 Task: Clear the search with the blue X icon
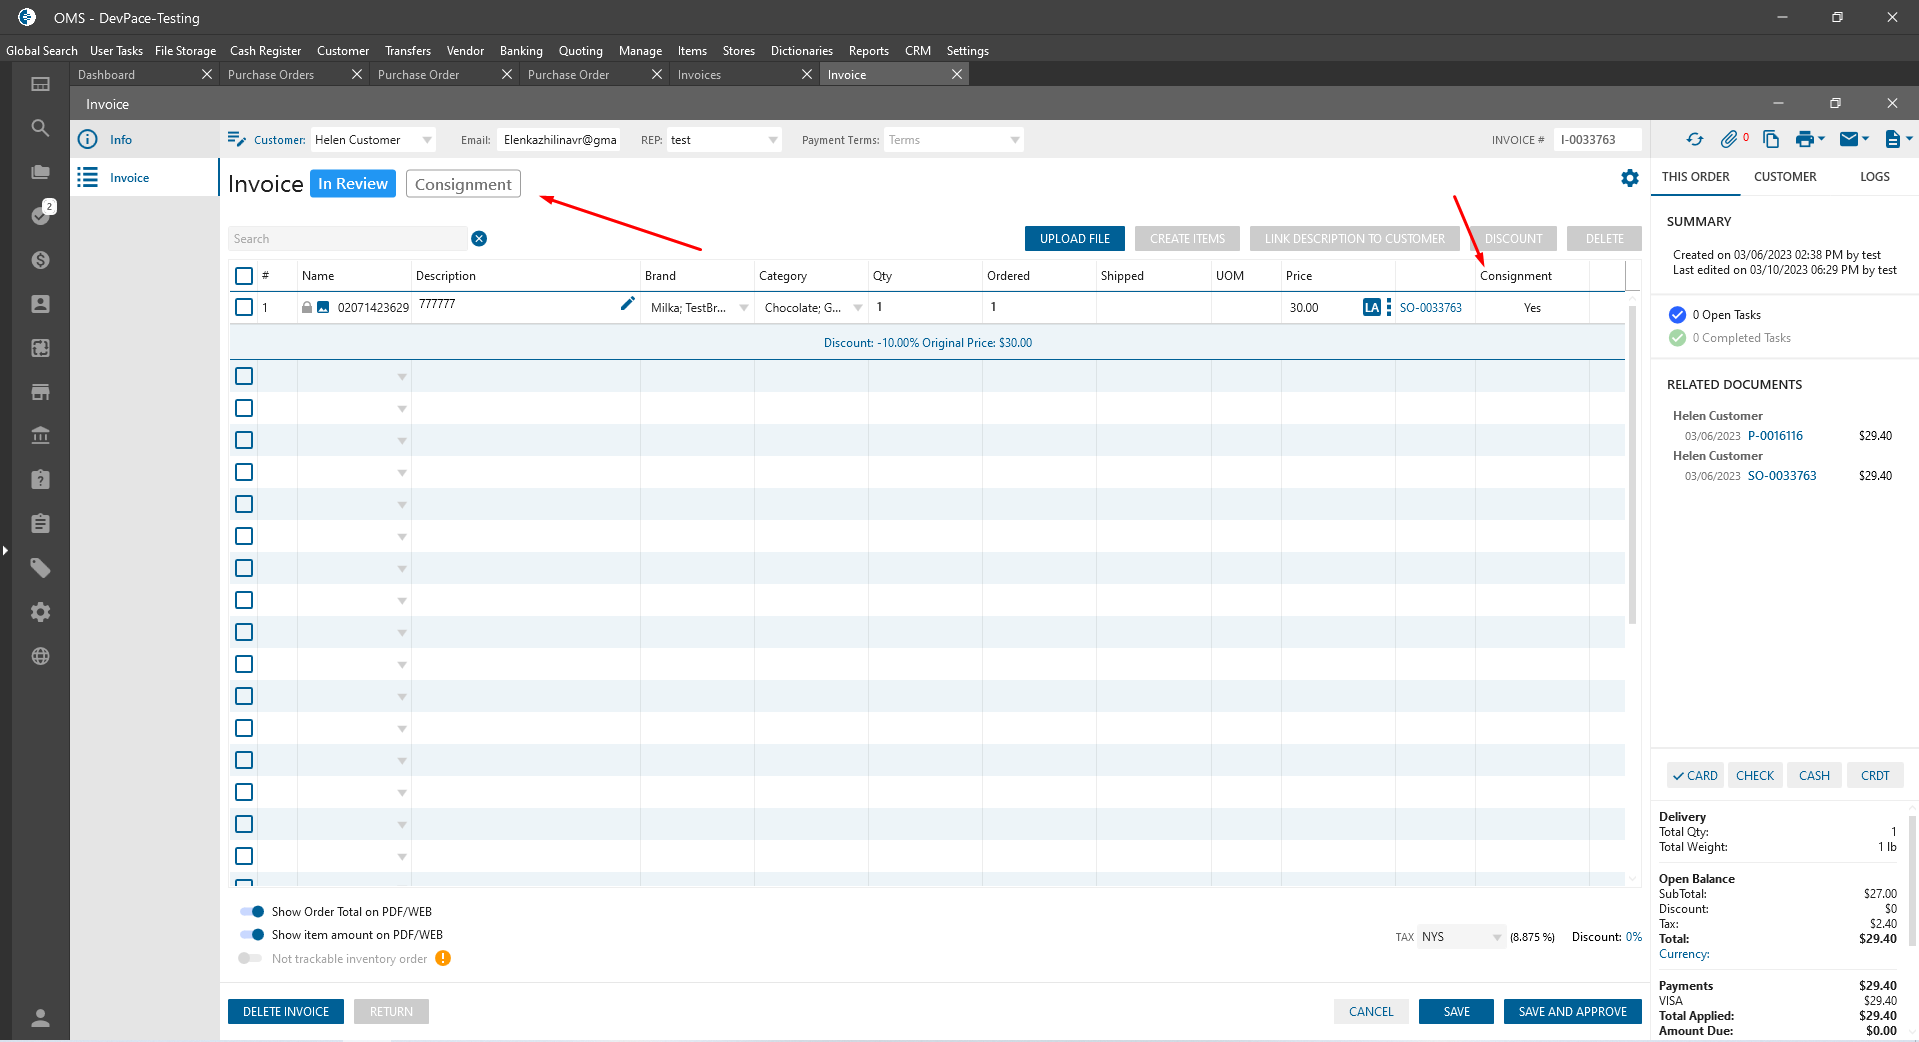[479, 238]
